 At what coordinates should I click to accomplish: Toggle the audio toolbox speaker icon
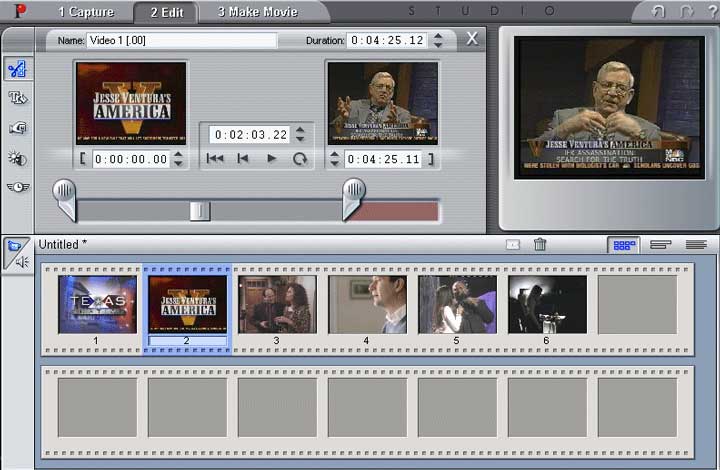[22, 262]
